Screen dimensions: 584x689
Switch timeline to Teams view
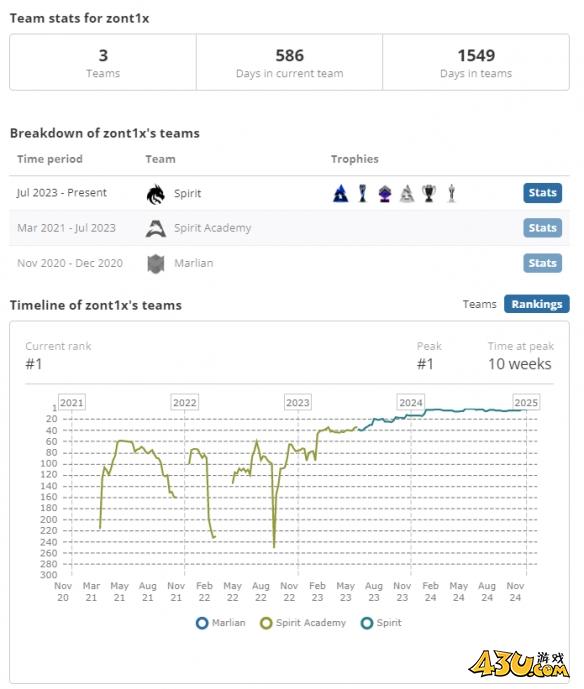click(x=479, y=304)
